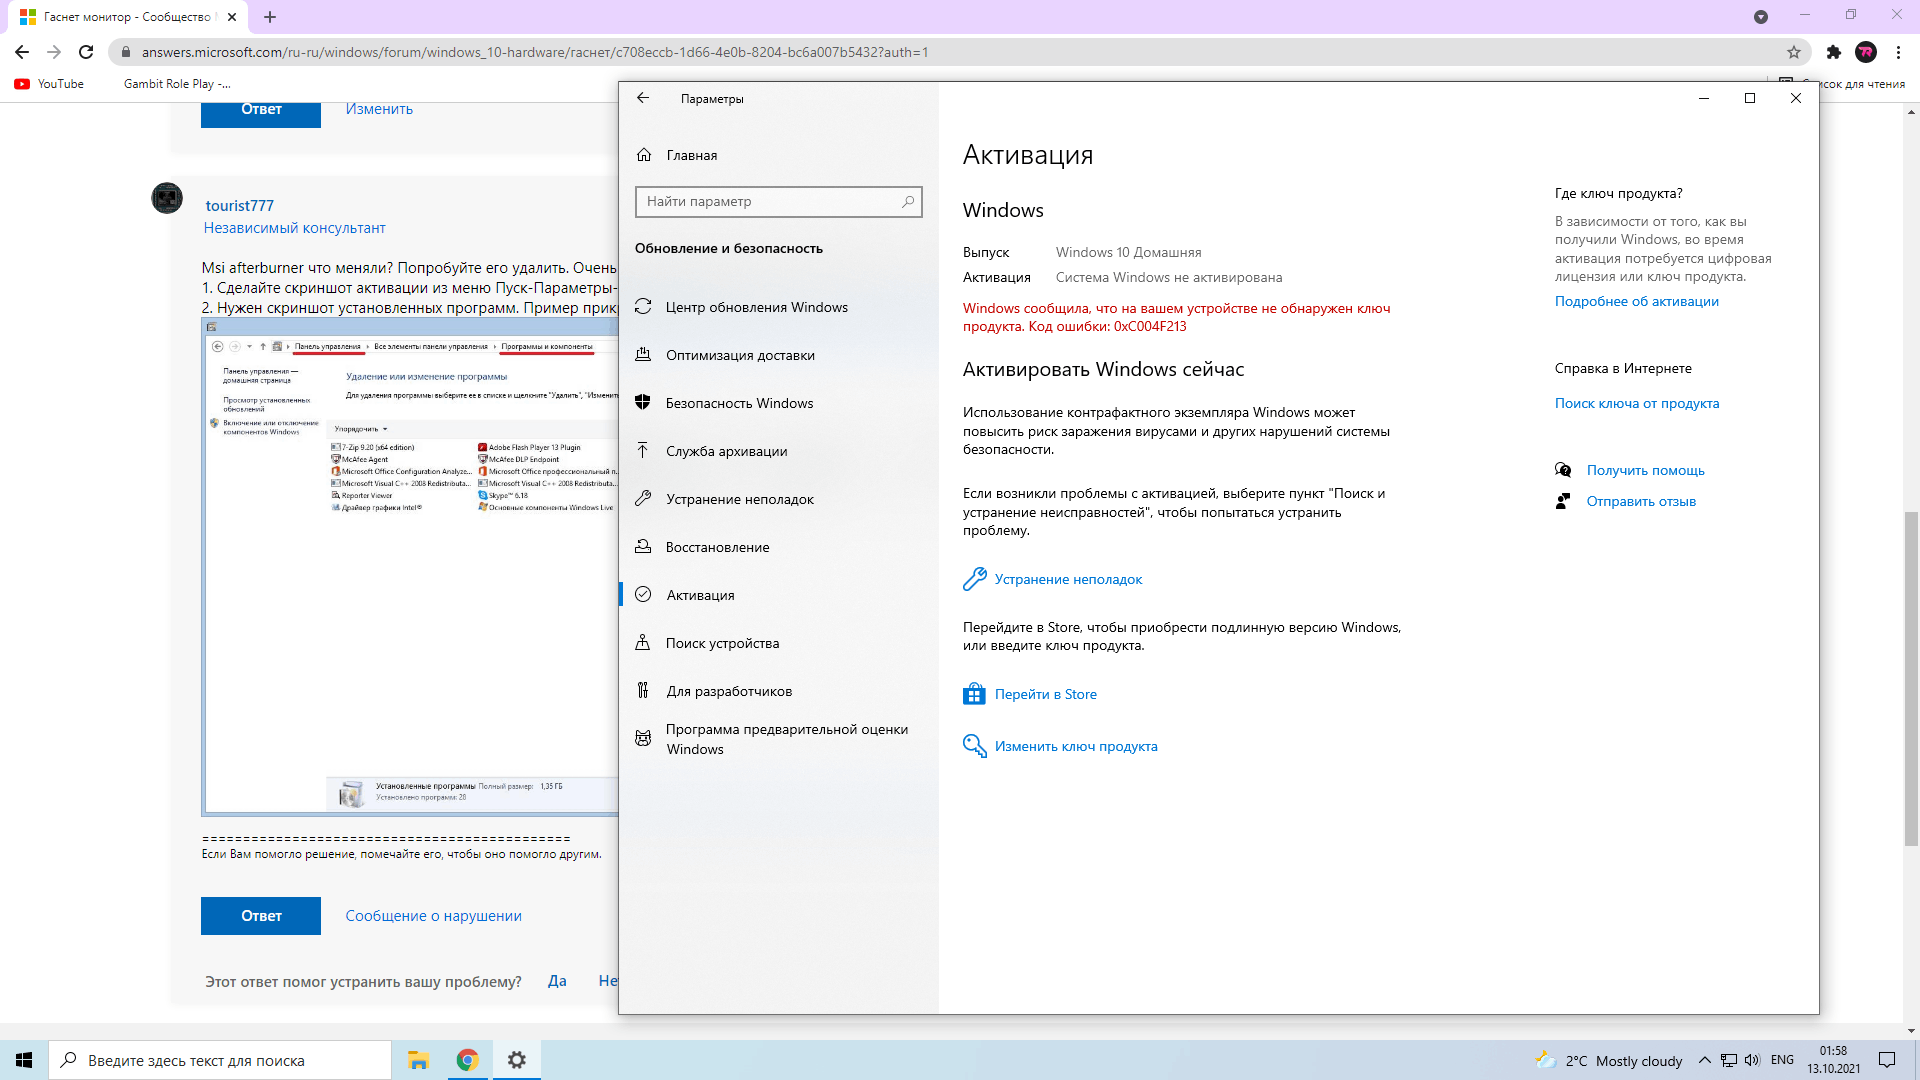Select 'Активация' menu item in sidebar
Viewport: 1920px width, 1080px height.
[x=699, y=593]
